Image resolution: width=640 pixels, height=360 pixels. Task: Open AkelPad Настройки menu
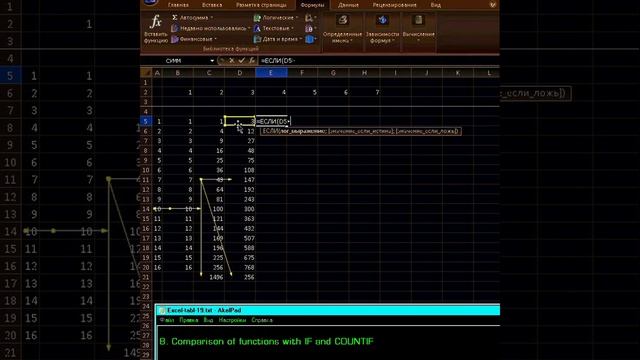[x=232, y=320]
